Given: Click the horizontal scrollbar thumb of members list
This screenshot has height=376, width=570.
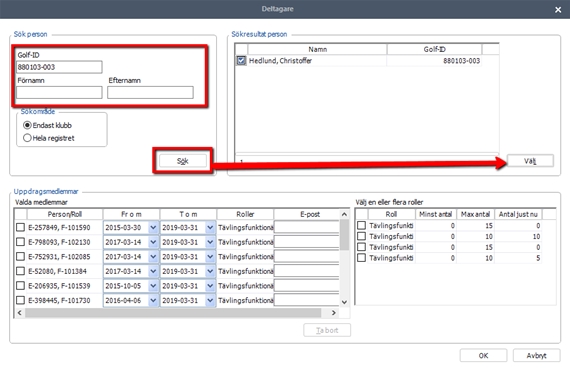Looking at the screenshot, I should 173,313.
